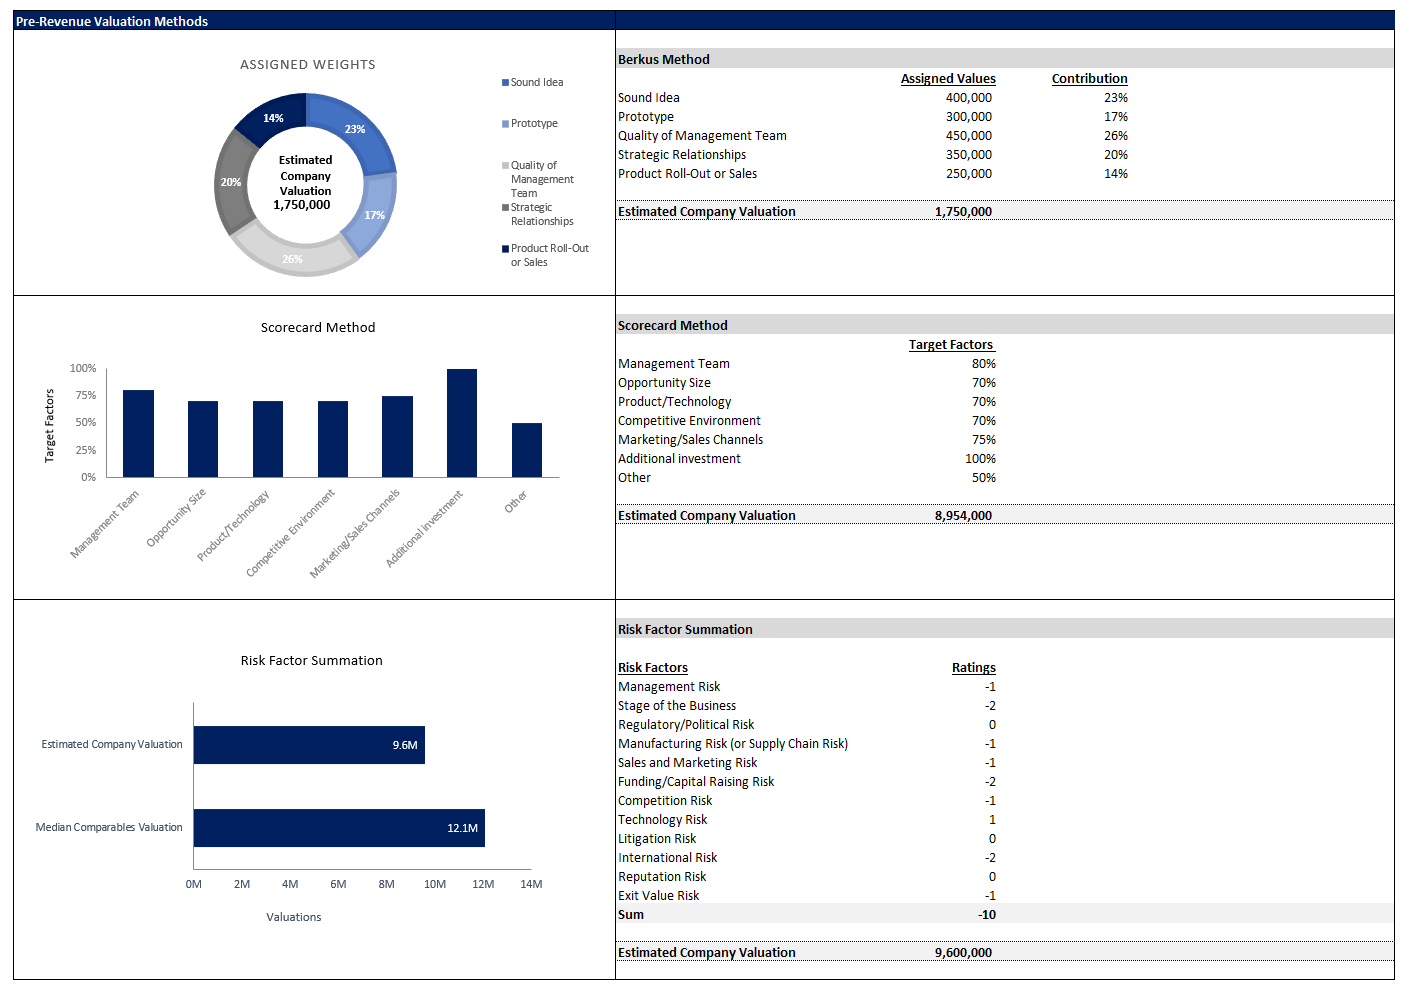Click the Management Team bar in Scorecard chart
This screenshot has height=991, width=1405.
138,433
